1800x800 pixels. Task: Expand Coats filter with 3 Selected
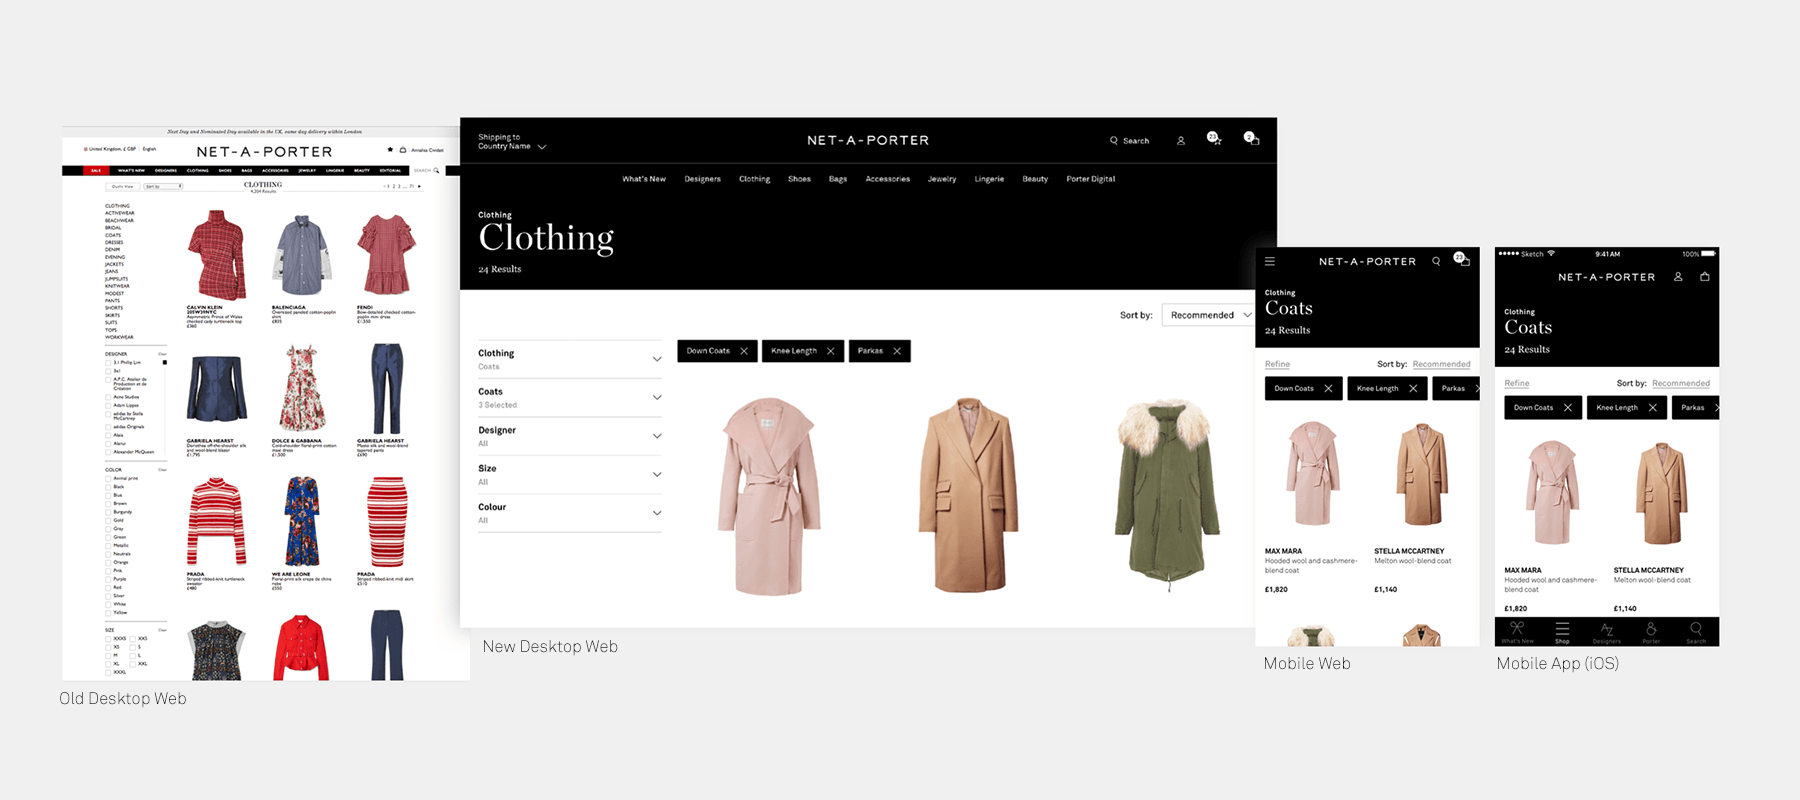[569, 398]
